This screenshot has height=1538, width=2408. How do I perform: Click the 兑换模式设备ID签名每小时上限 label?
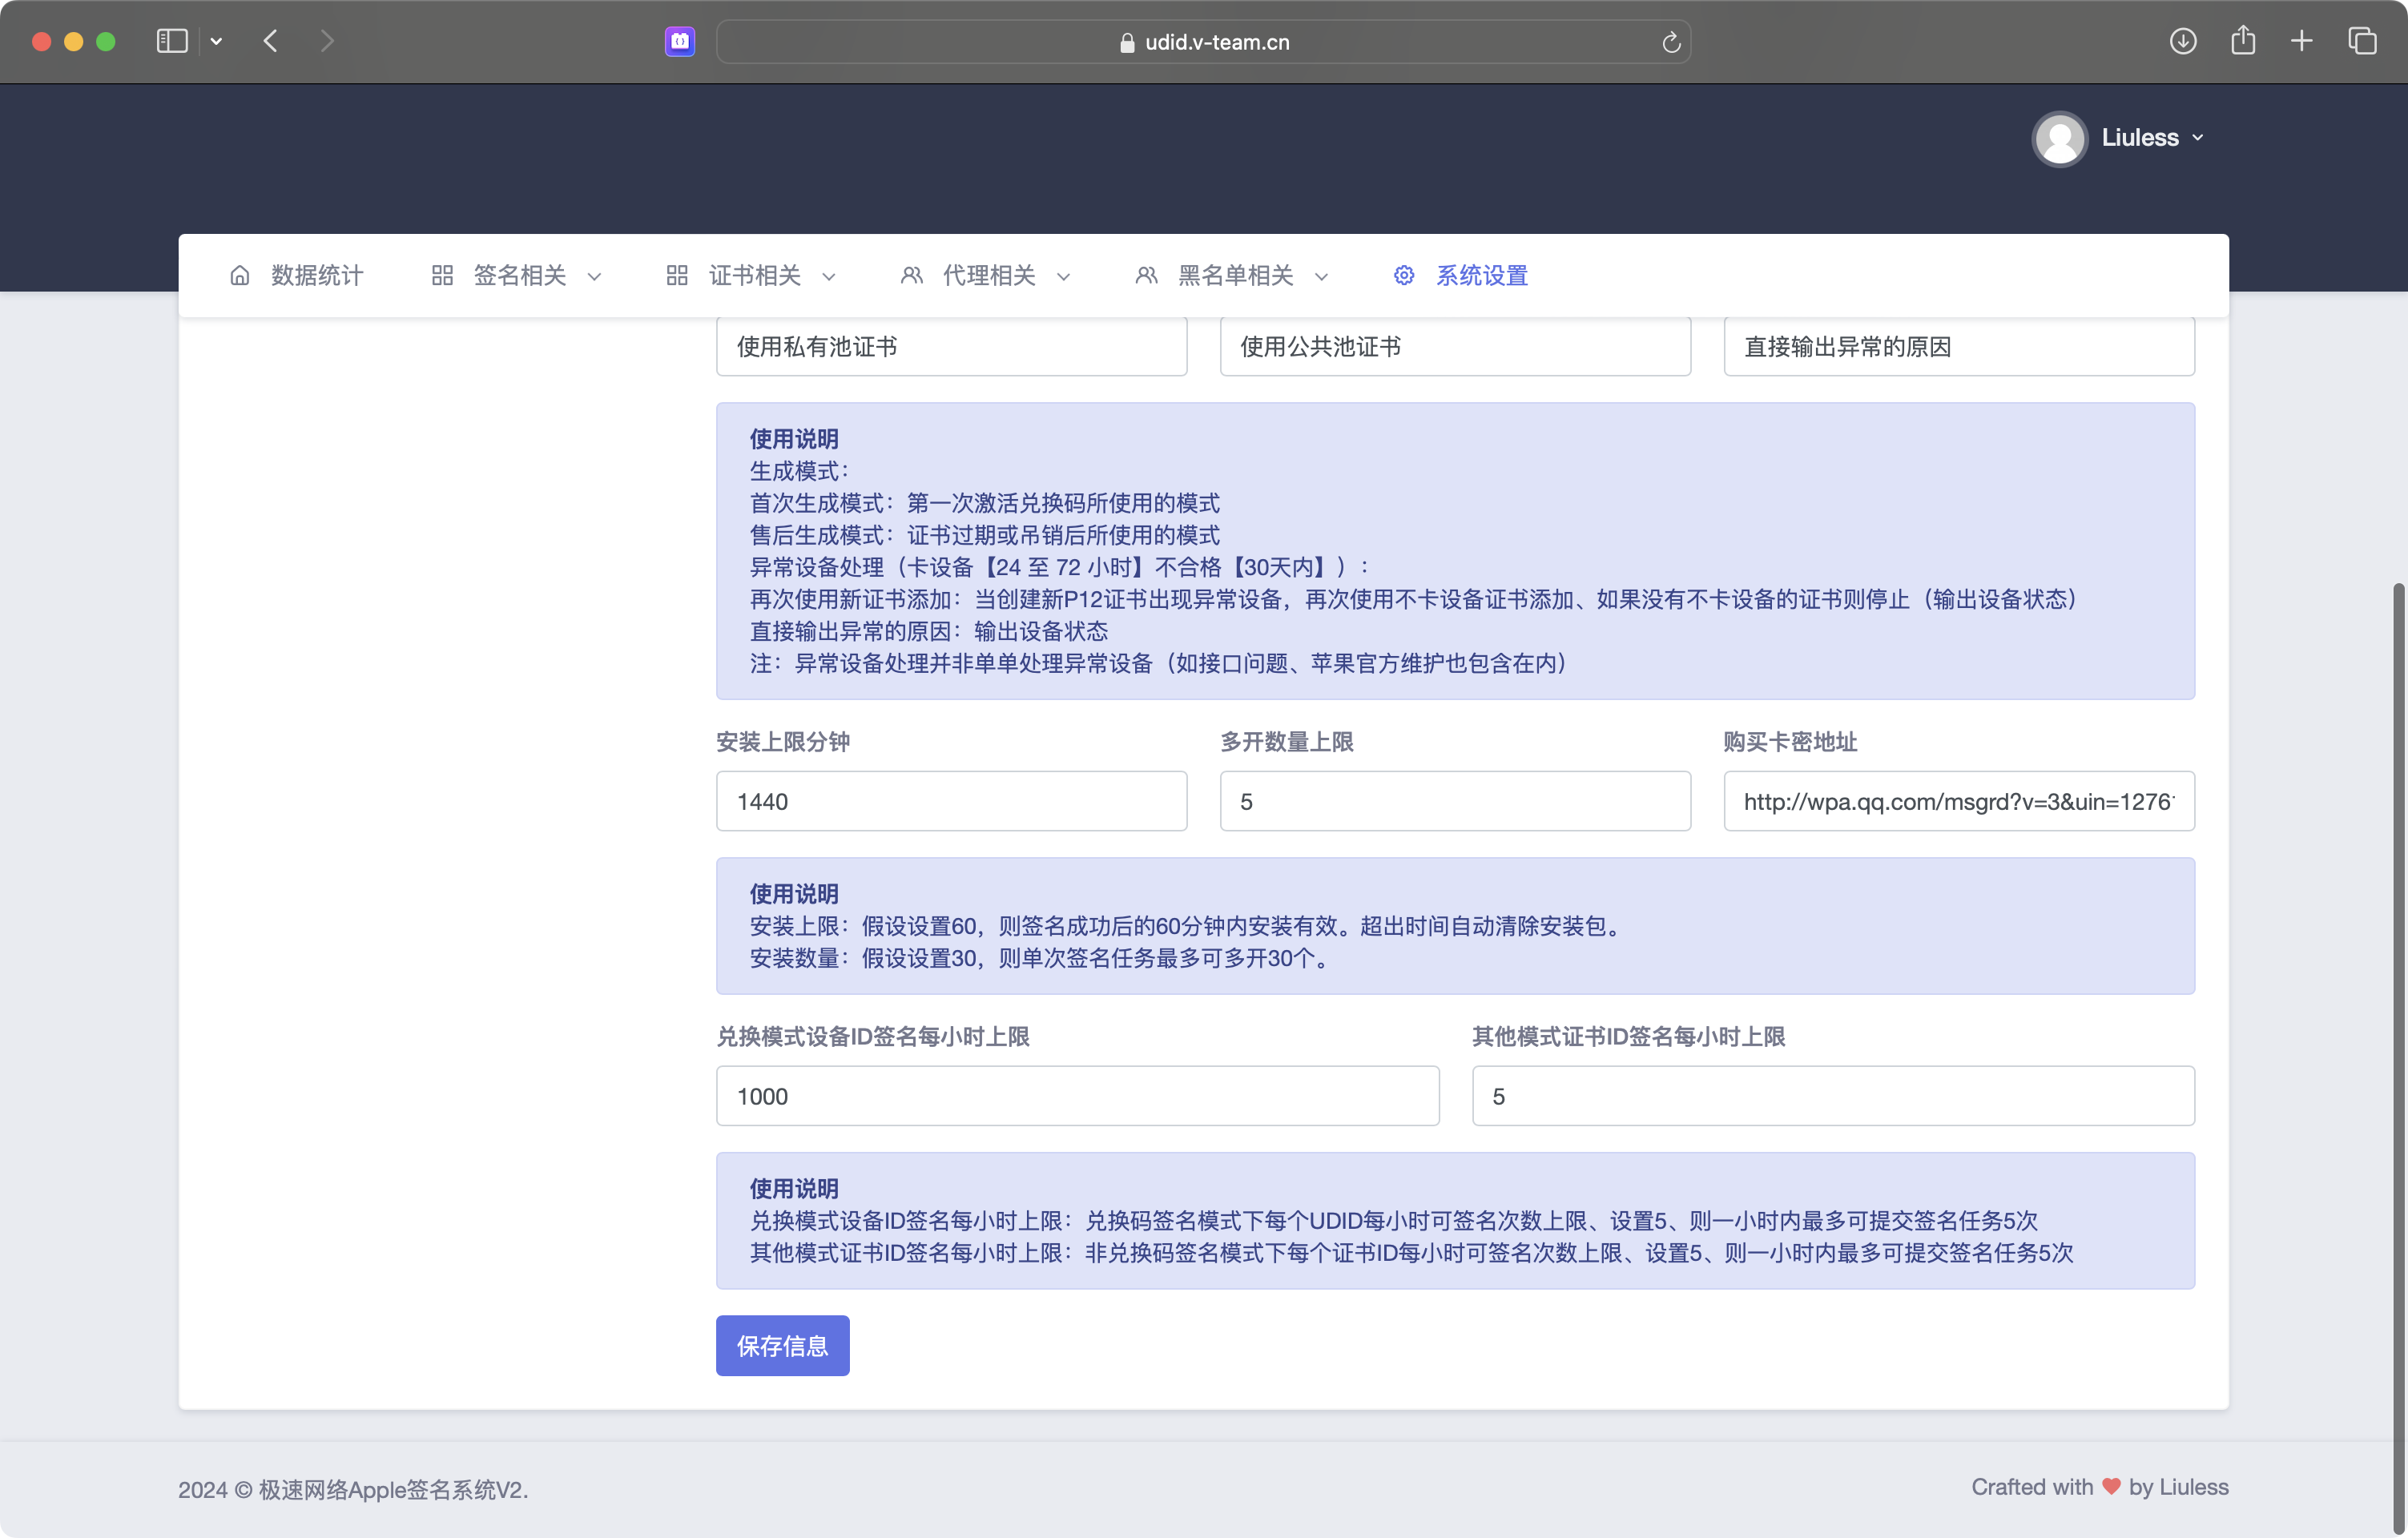(873, 1037)
